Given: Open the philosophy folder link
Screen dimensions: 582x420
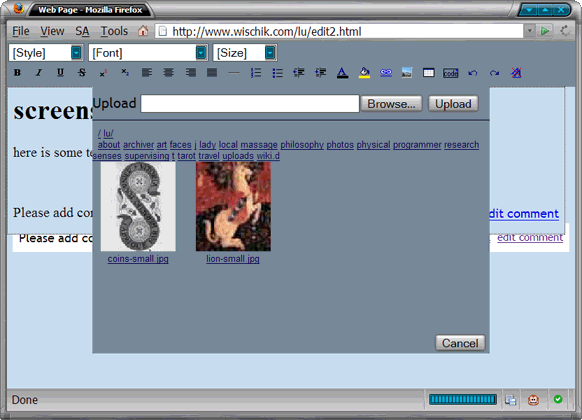Looking at the screenshot, I should click(x=302, y=145).
